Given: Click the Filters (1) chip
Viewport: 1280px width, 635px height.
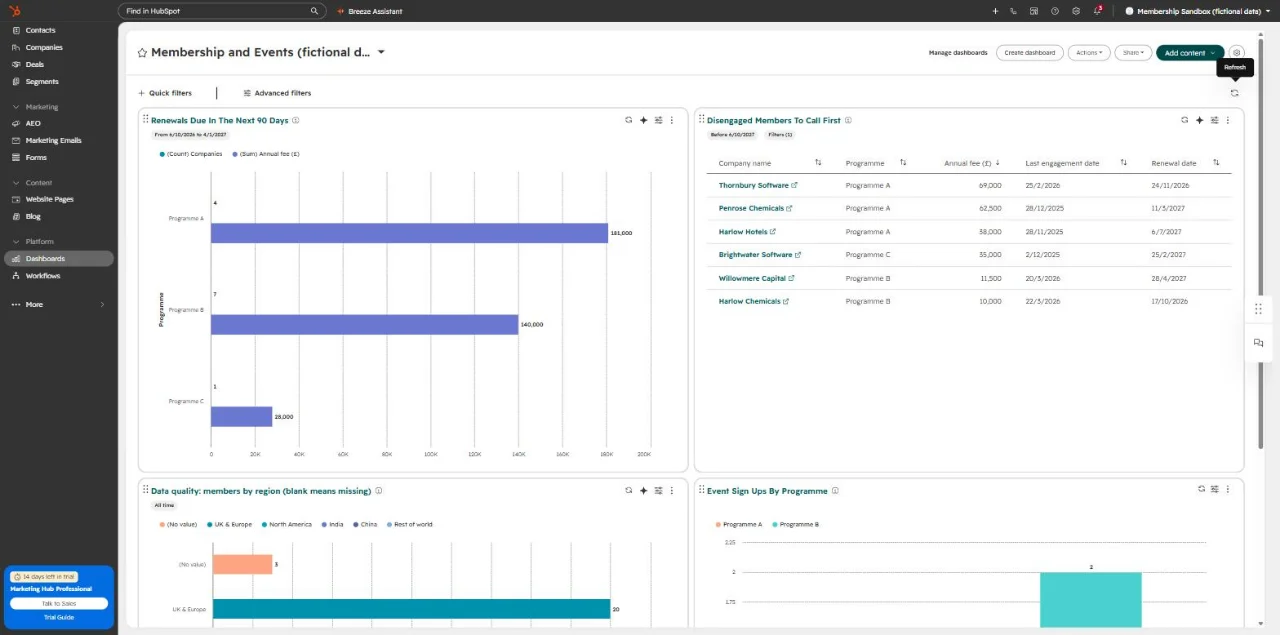Looking at the screenshot, I should click(780, 134).
